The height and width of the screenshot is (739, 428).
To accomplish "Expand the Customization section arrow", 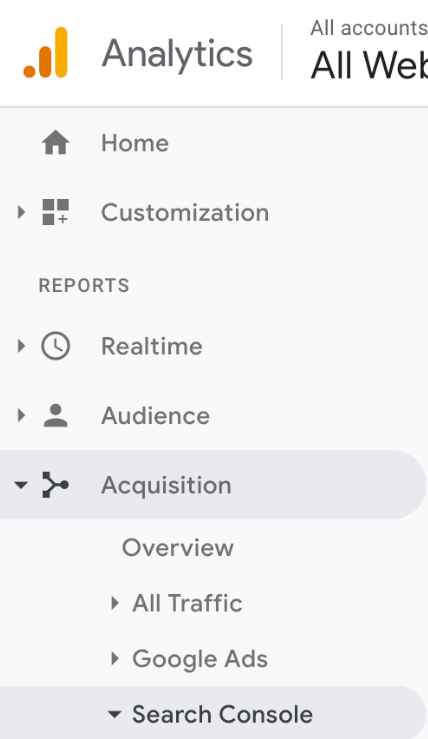I will coord(21,212).
